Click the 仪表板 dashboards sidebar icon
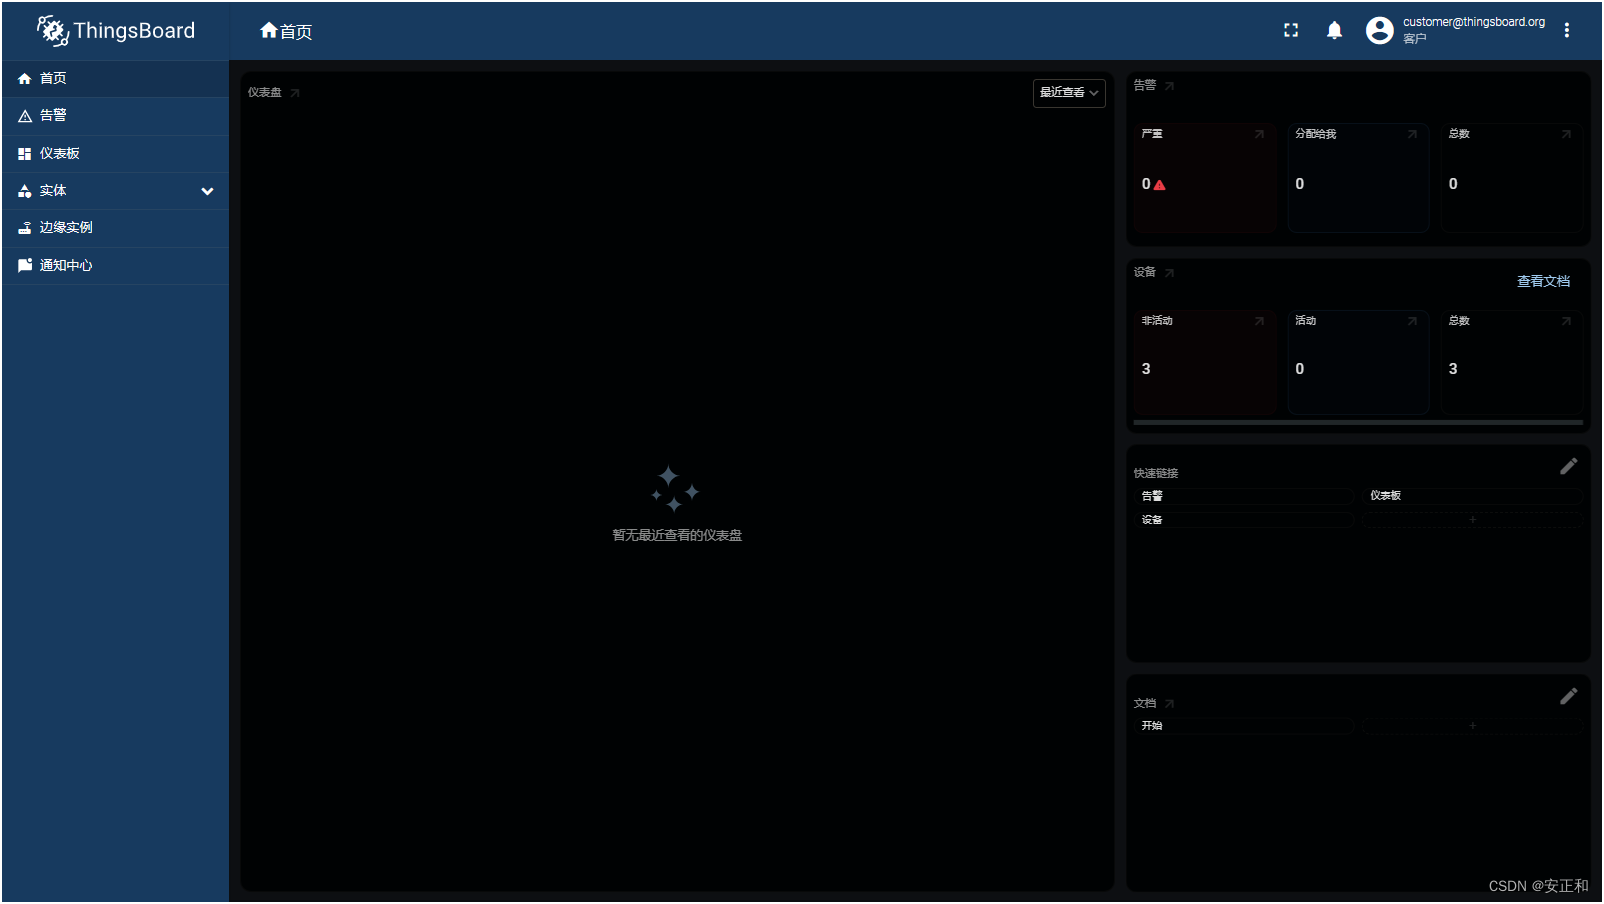 coord(24,153)
